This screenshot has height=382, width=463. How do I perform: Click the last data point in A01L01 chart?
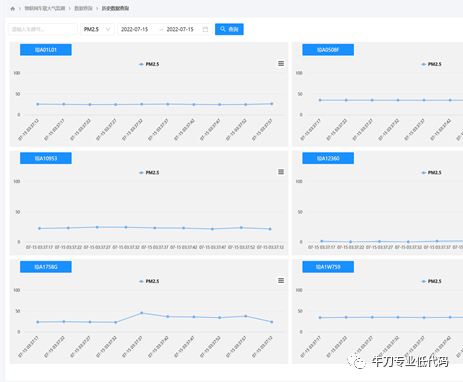point(272,104)
